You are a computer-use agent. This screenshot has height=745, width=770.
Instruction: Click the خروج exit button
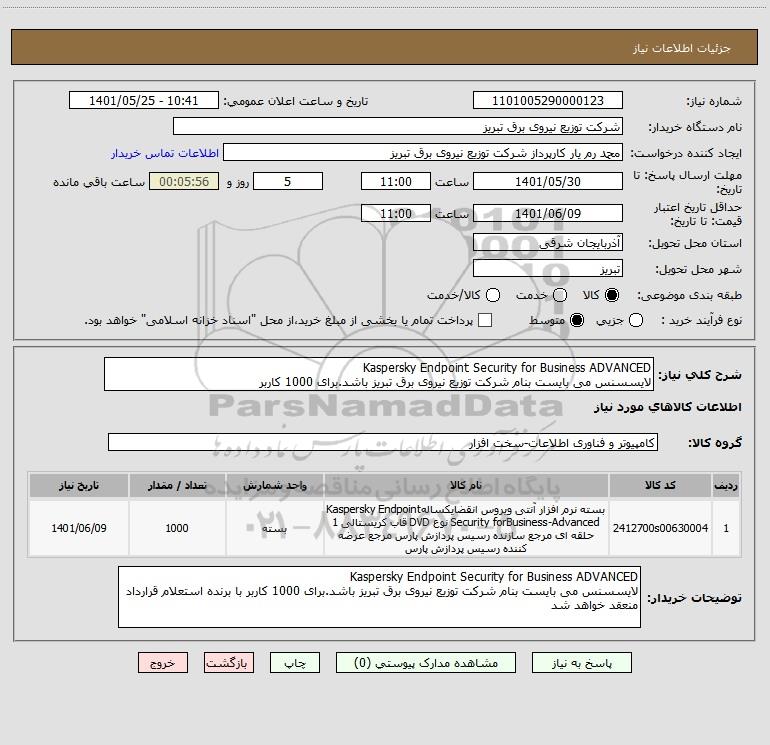pyautogui.click(x=163, y=663)
